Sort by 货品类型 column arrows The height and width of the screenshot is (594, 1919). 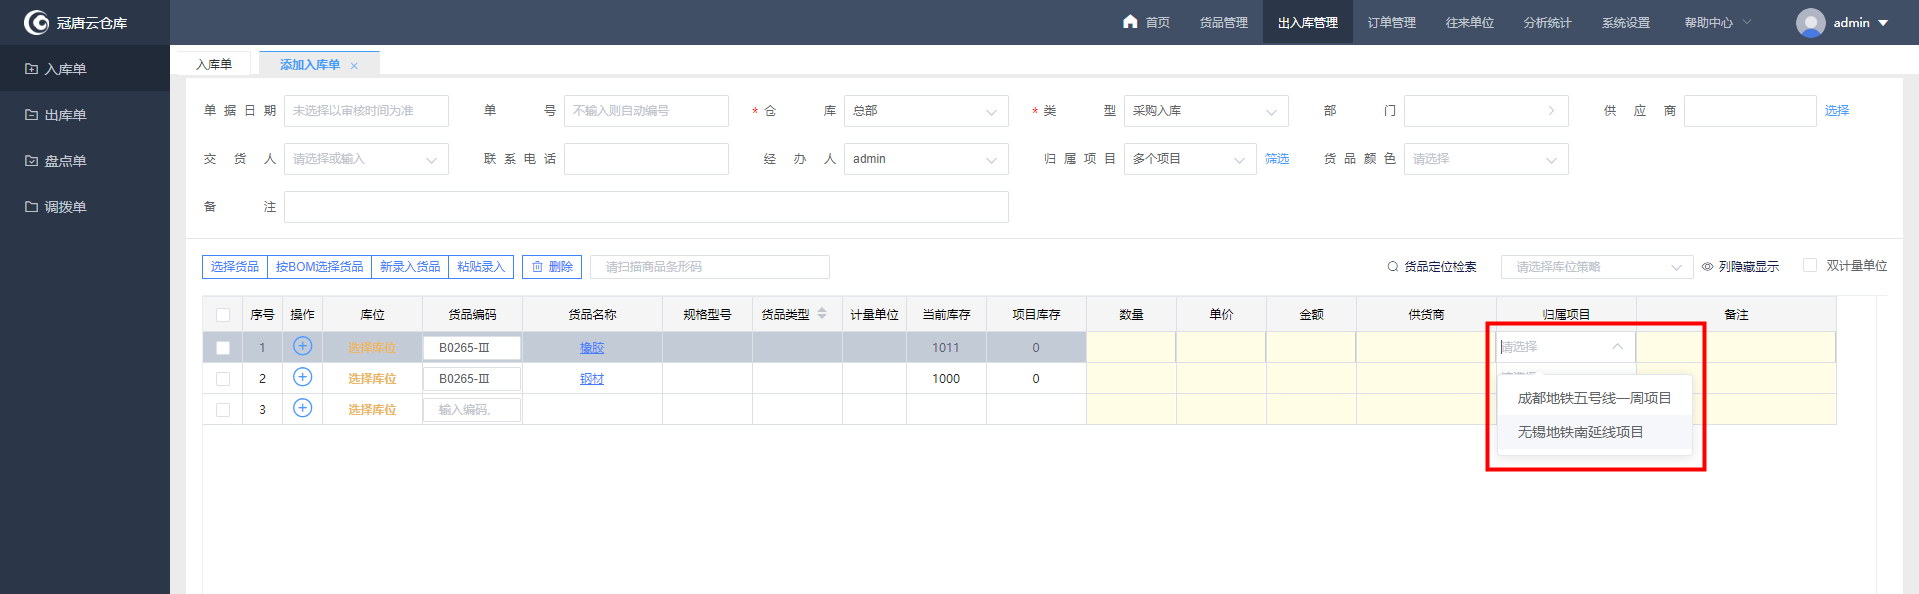[822, 313]
